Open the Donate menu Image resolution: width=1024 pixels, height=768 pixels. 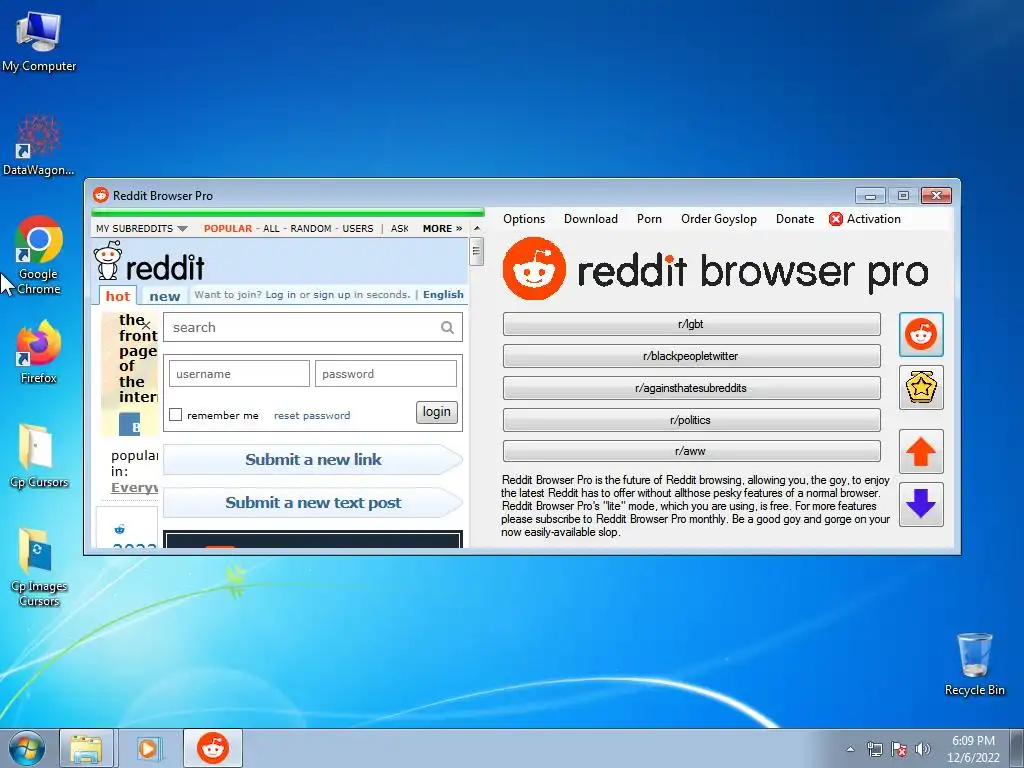click(x=795, y=219)
